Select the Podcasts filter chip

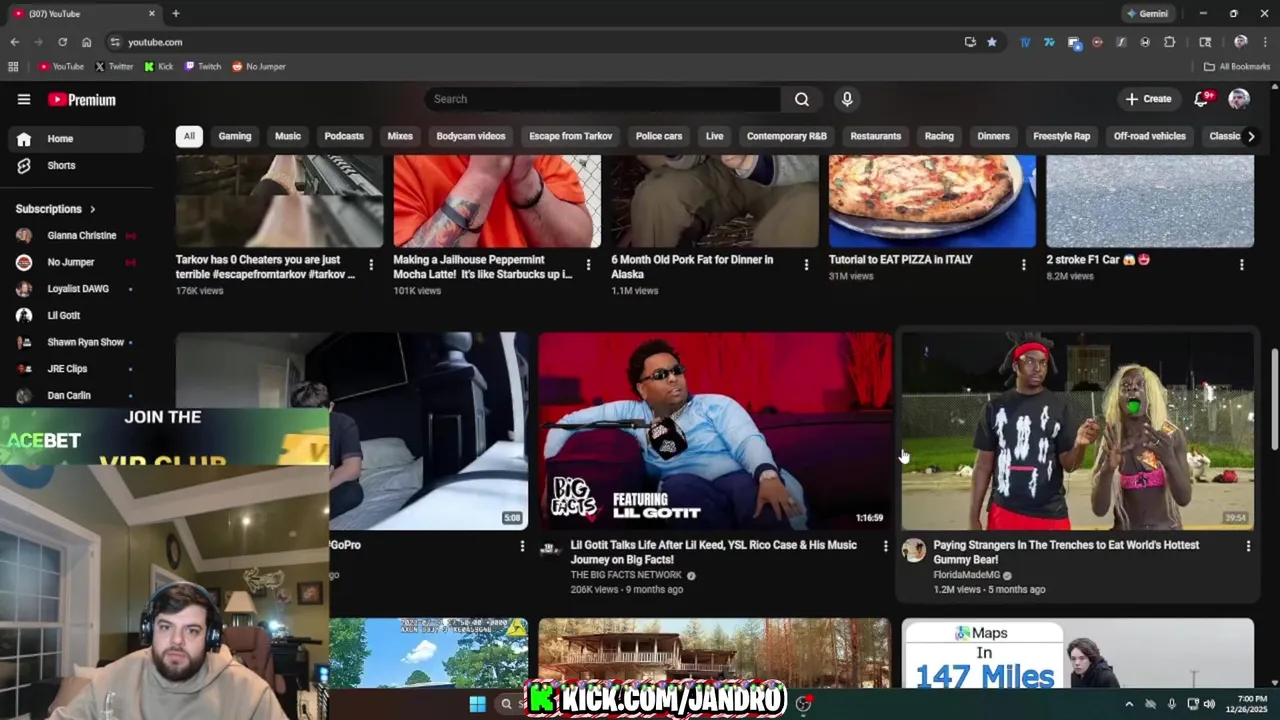(344, 136)
